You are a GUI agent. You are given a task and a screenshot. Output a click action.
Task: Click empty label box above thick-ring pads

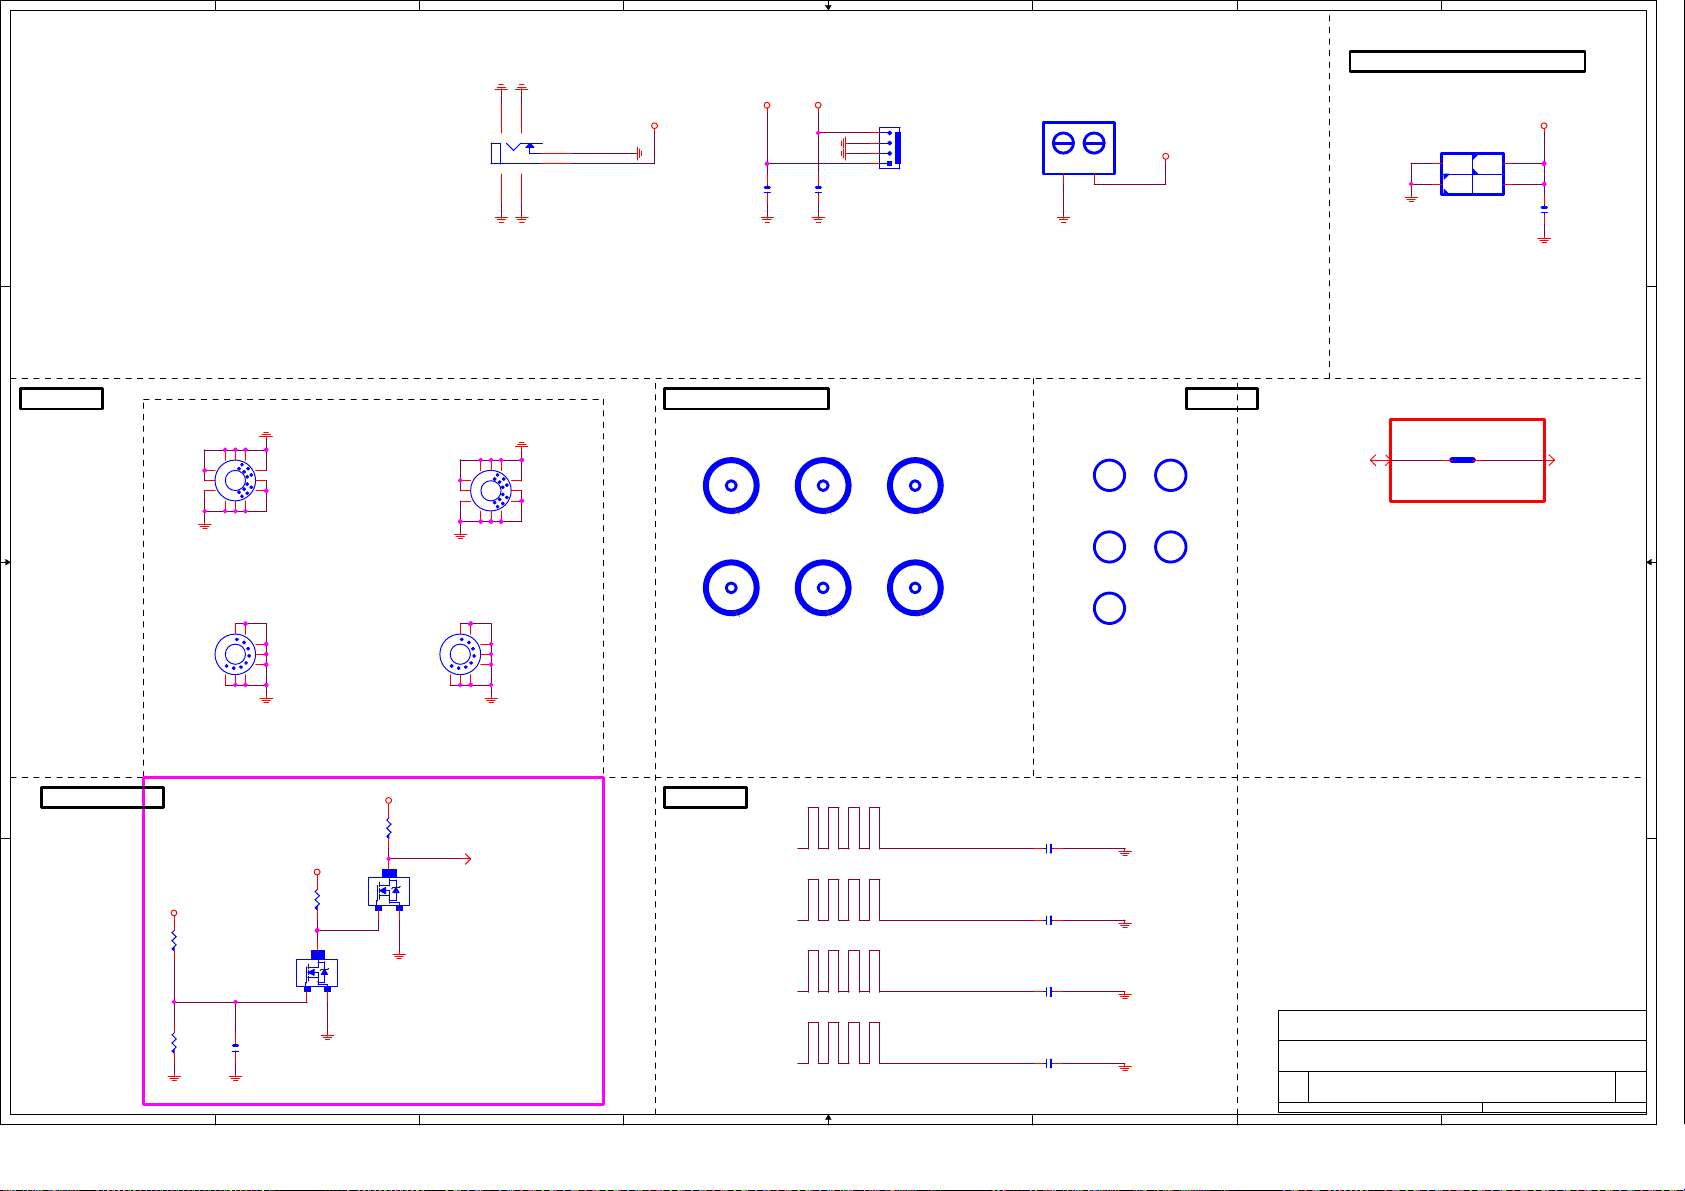tap(746, 398)
